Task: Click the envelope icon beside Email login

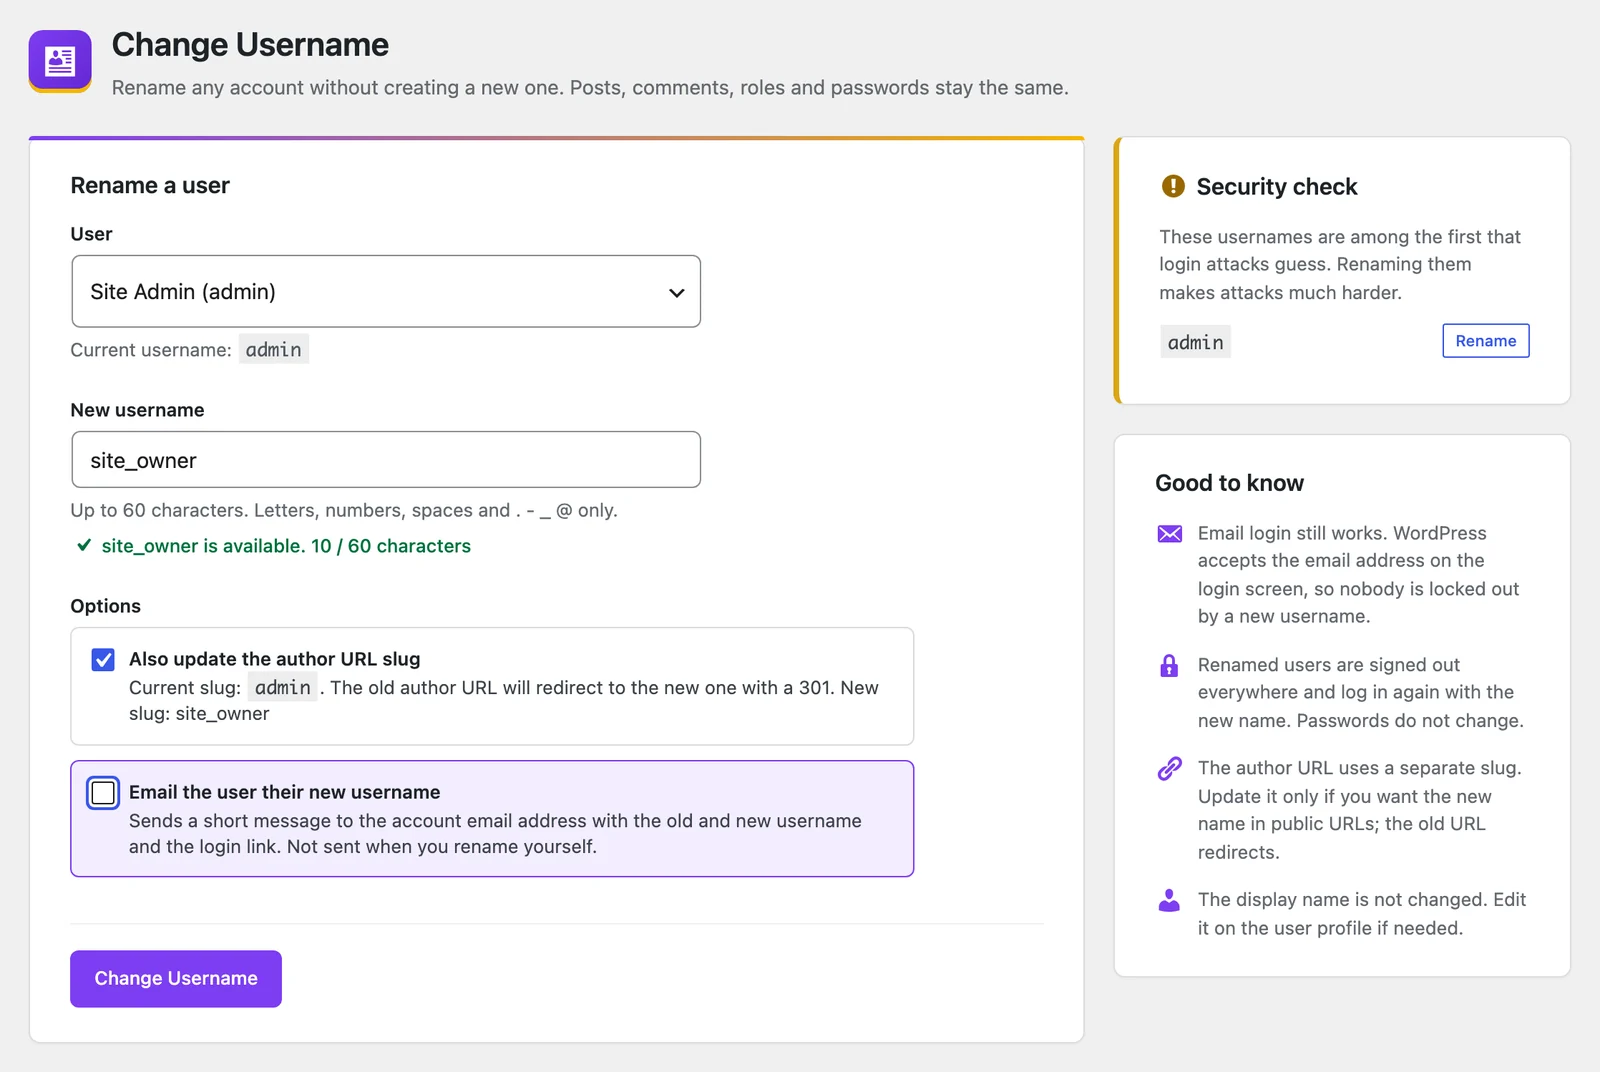Action: 1169,534
